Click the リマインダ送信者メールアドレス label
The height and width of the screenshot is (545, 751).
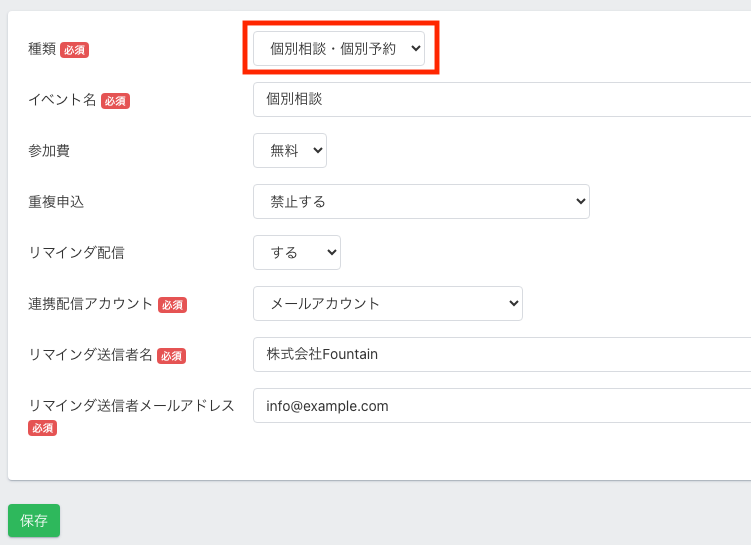(x=131, y=405)
